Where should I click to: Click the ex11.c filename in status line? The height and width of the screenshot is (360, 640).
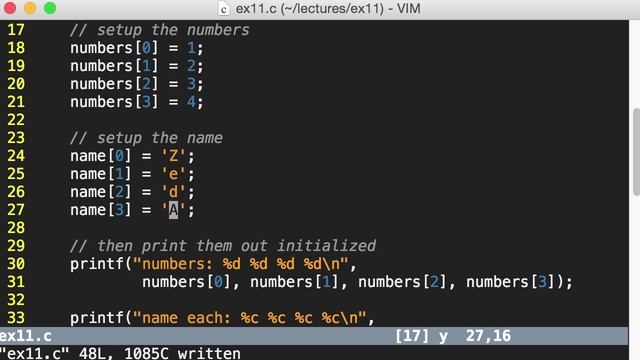tap(25, 336)
